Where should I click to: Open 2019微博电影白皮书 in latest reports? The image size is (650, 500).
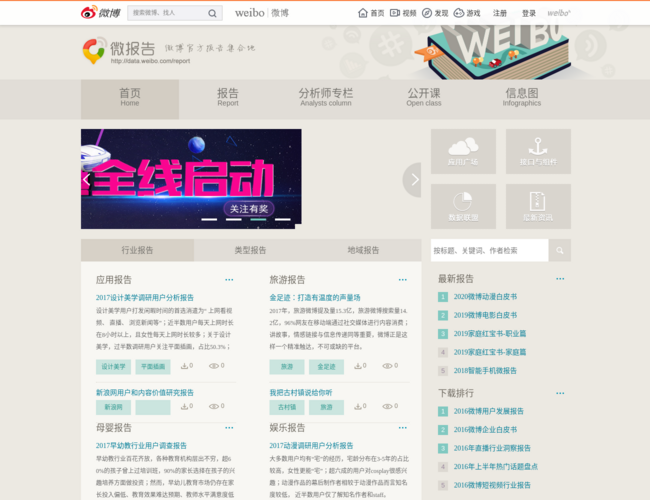click(x=485, y=316)
